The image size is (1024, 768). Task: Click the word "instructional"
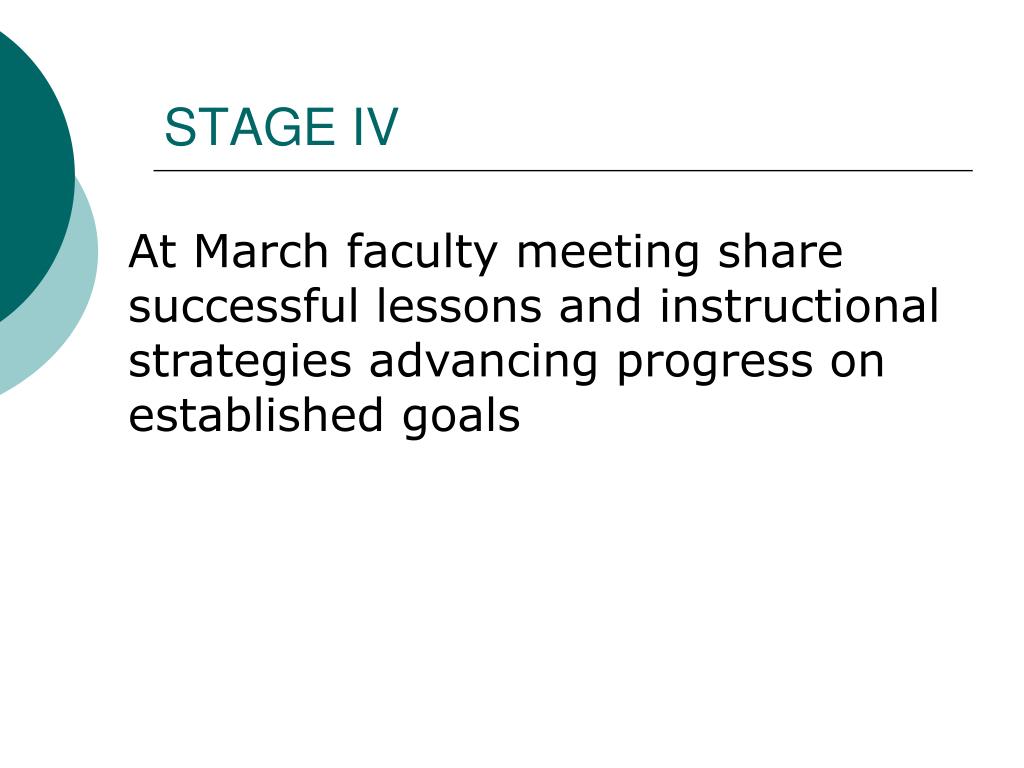point(799,306)
